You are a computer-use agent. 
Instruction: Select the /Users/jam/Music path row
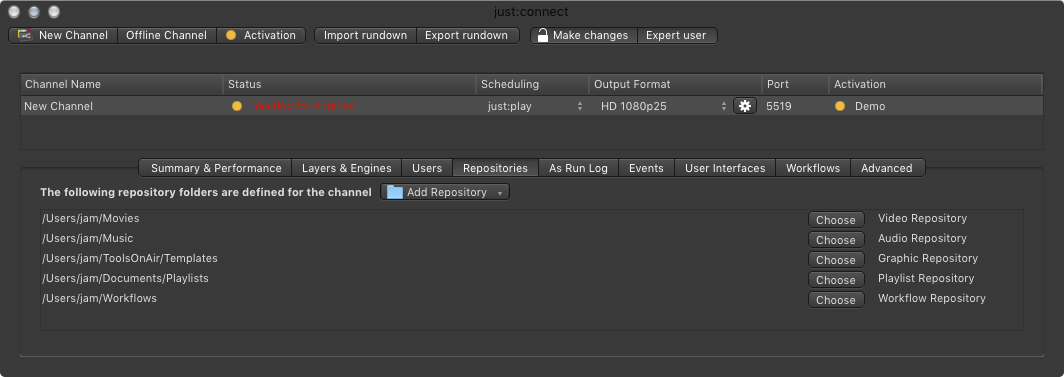click(x=88, y=238)
